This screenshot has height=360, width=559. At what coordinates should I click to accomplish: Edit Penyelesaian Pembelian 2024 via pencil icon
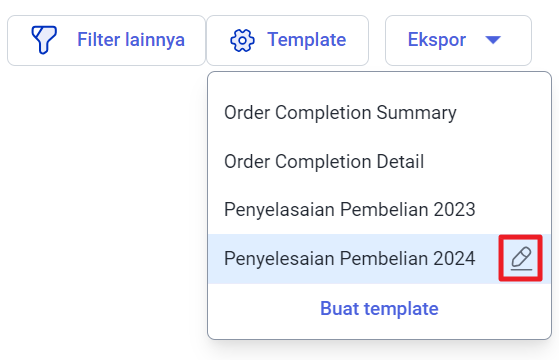521,258
